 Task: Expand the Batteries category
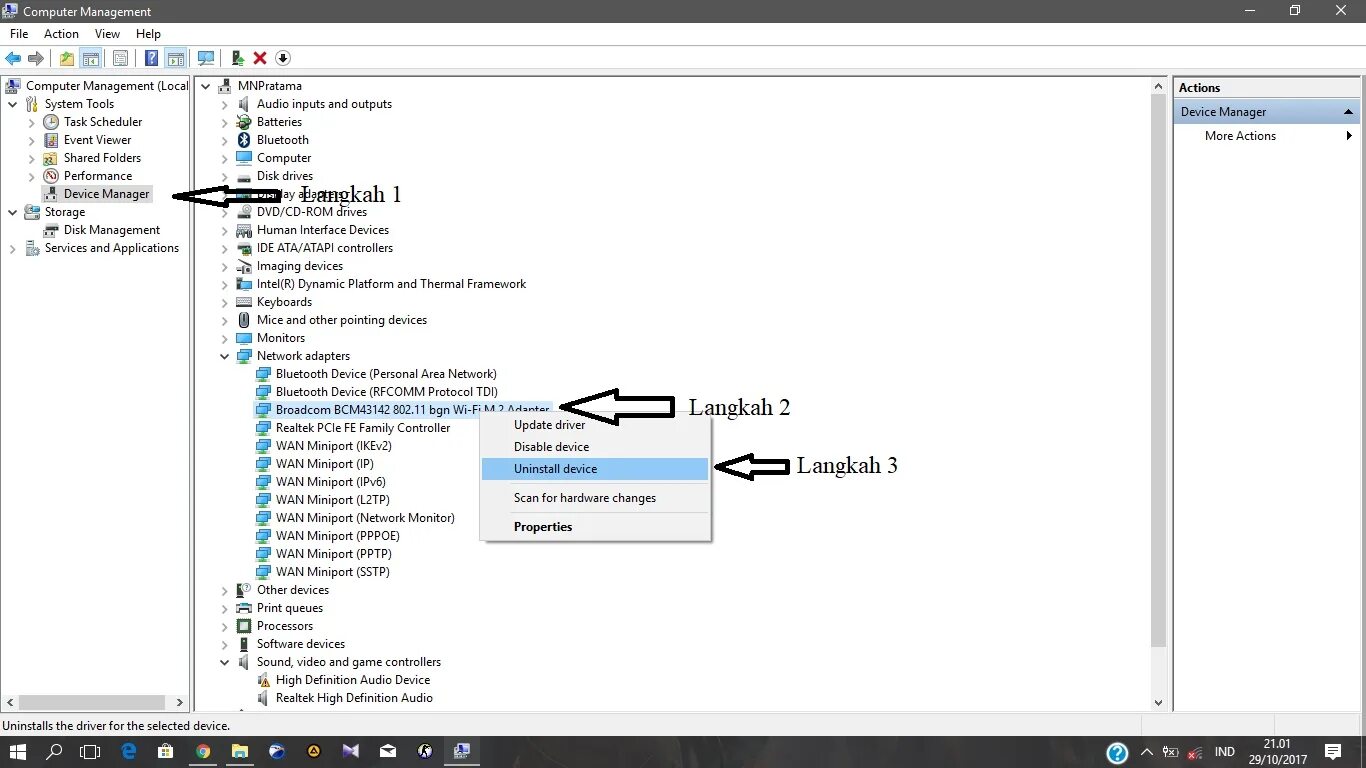(x=225, y=122)
